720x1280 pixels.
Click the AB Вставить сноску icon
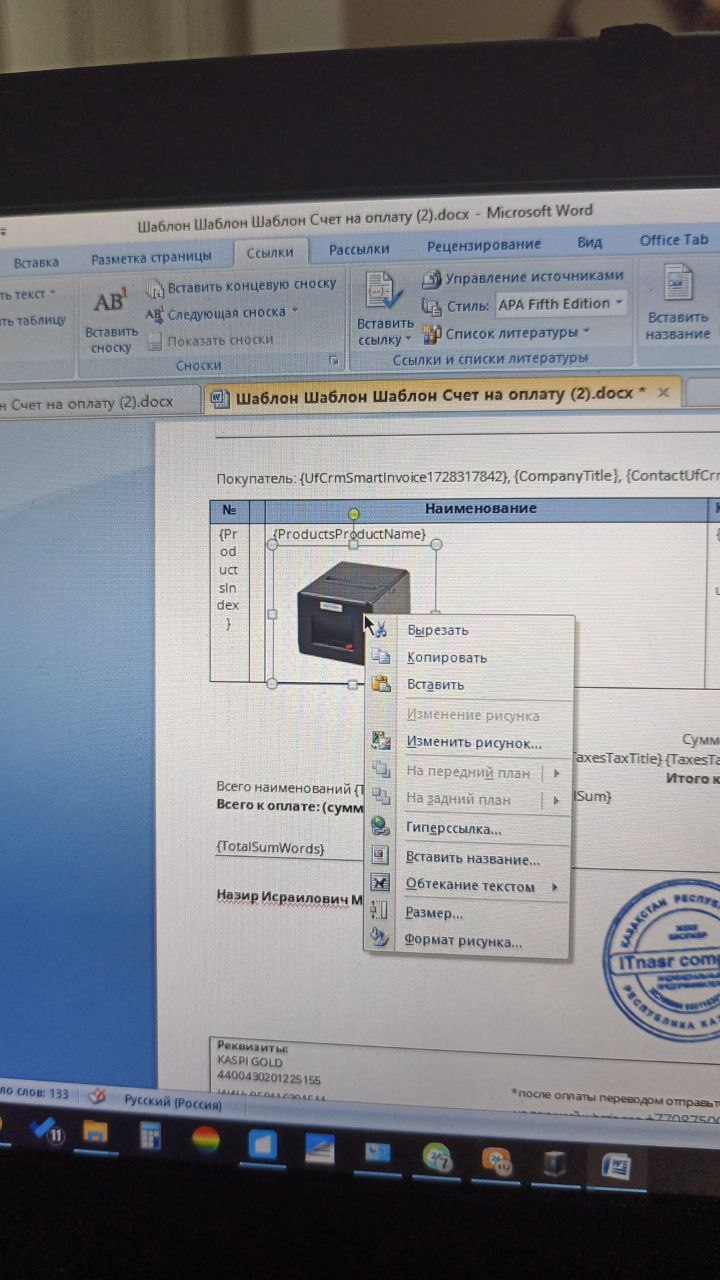[109, 301]
